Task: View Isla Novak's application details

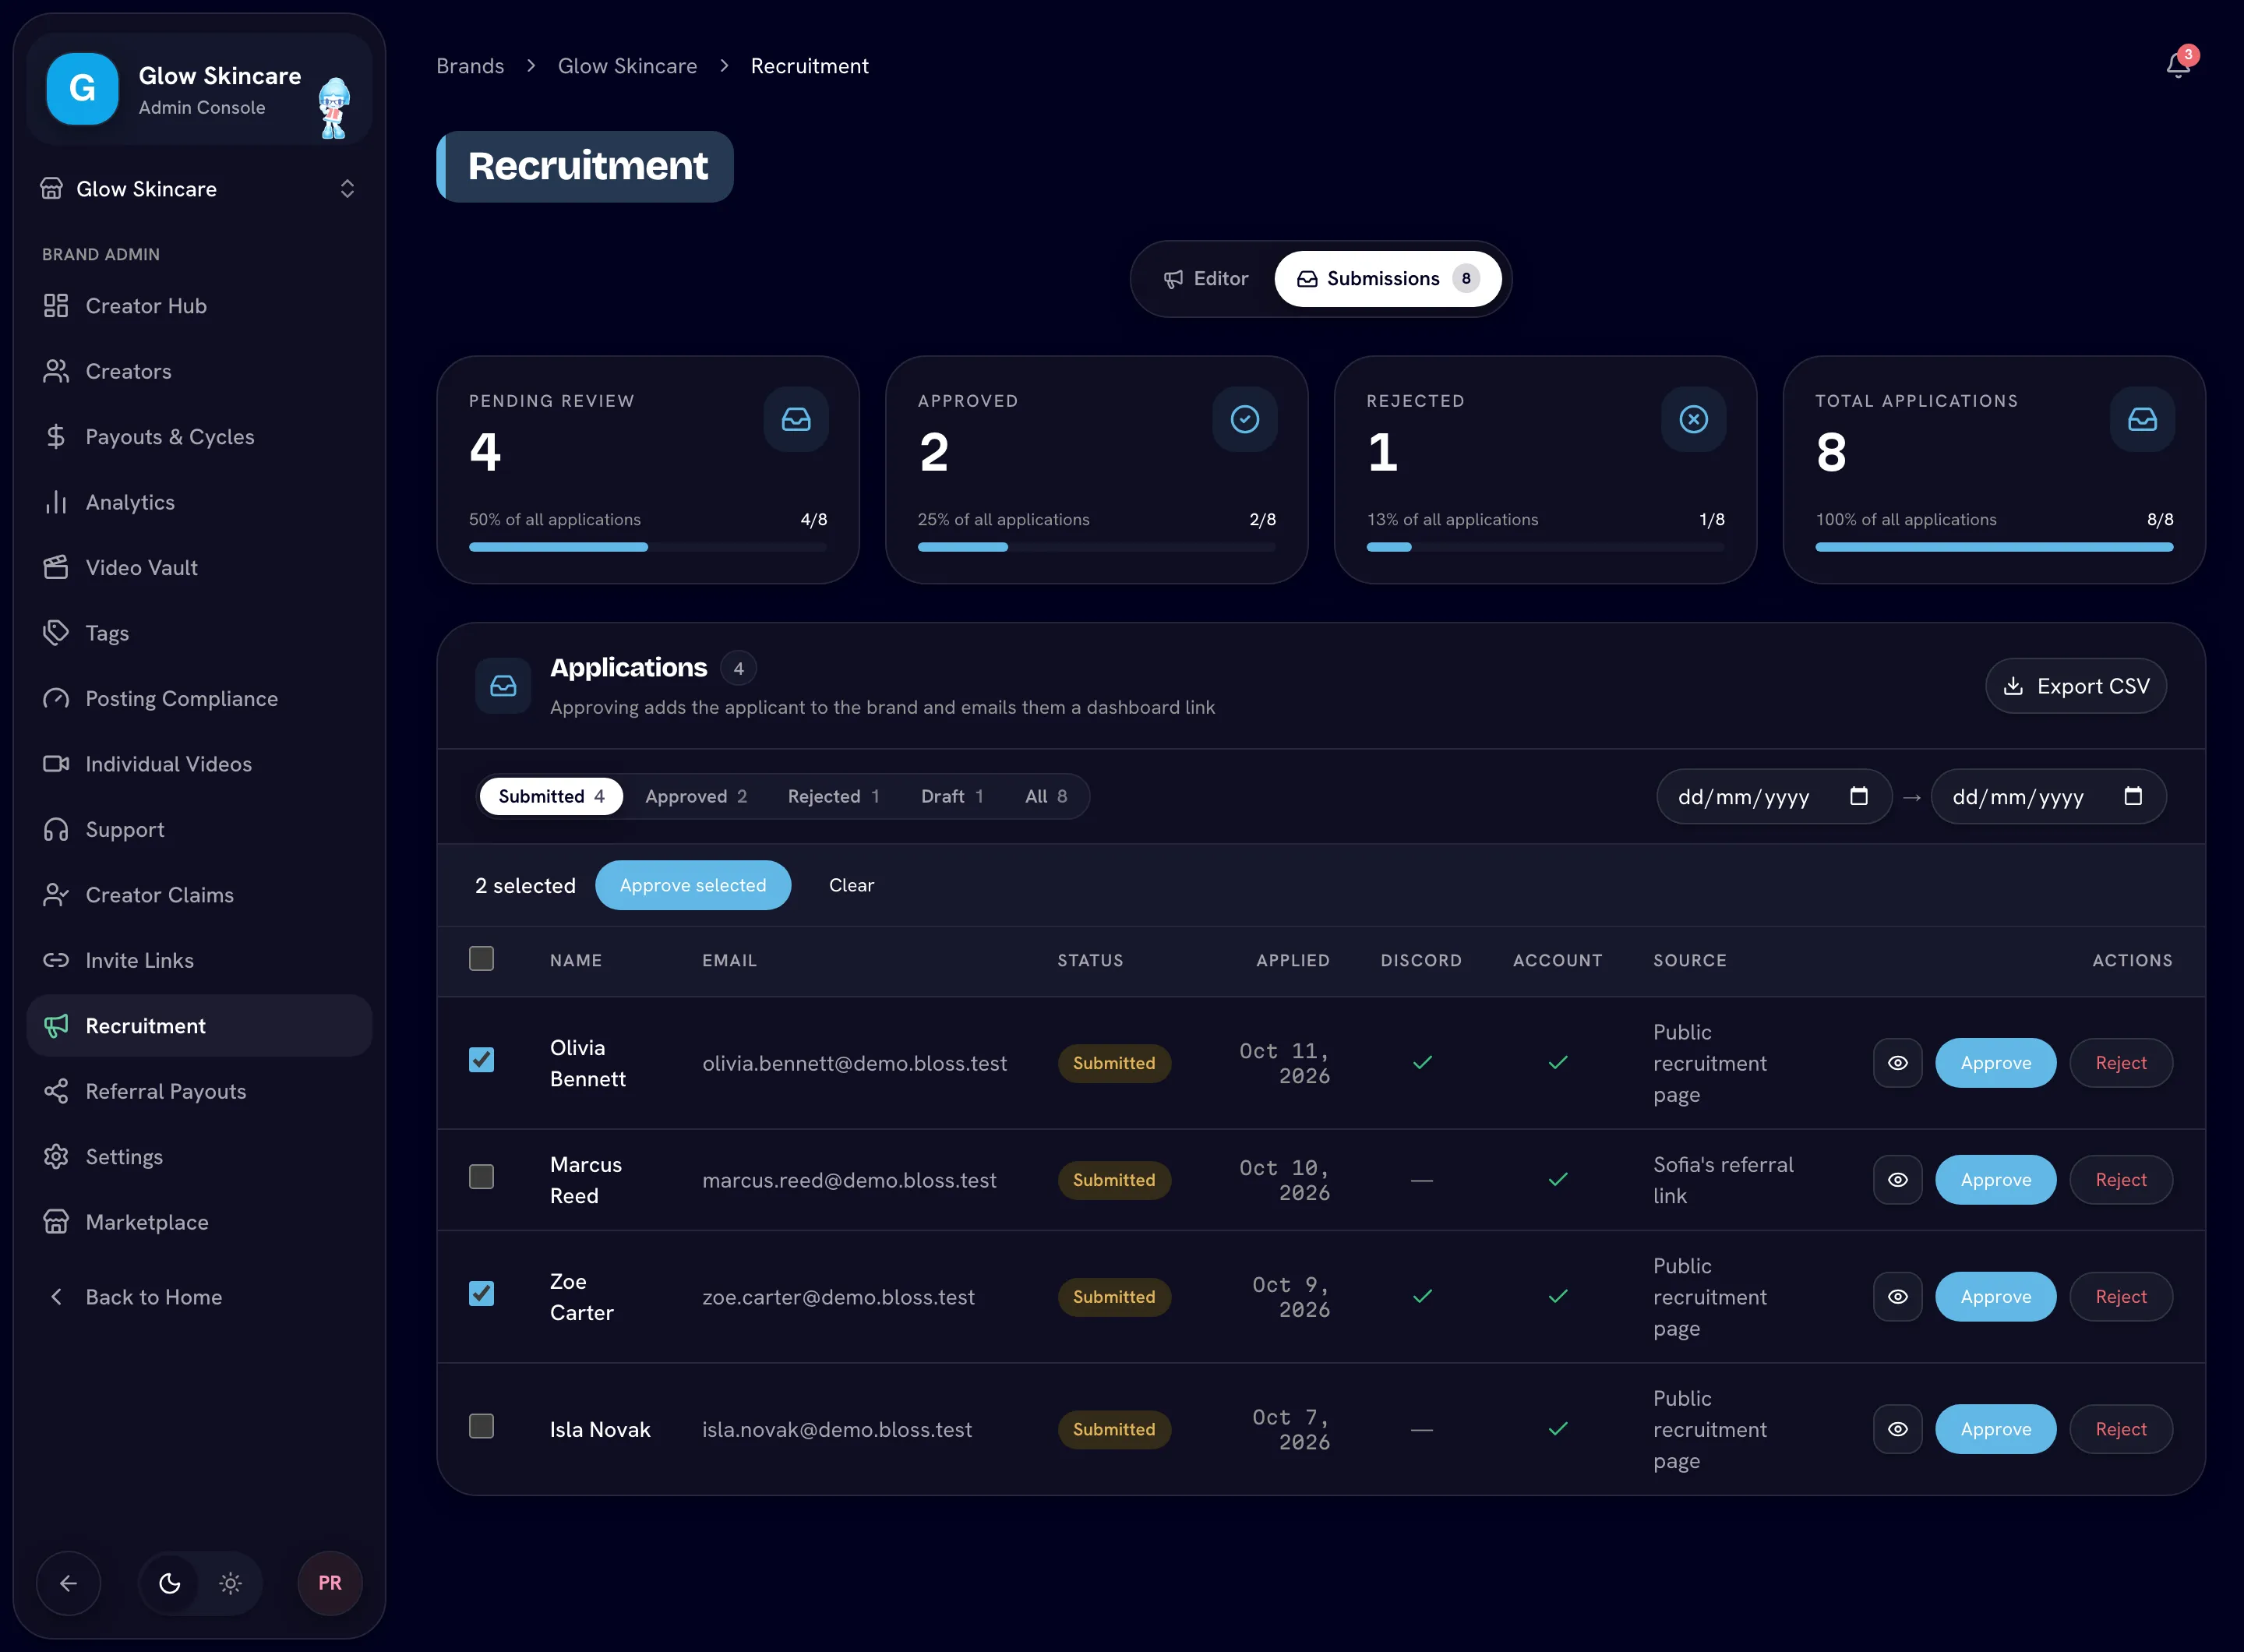Action: click(1897, 1429)
